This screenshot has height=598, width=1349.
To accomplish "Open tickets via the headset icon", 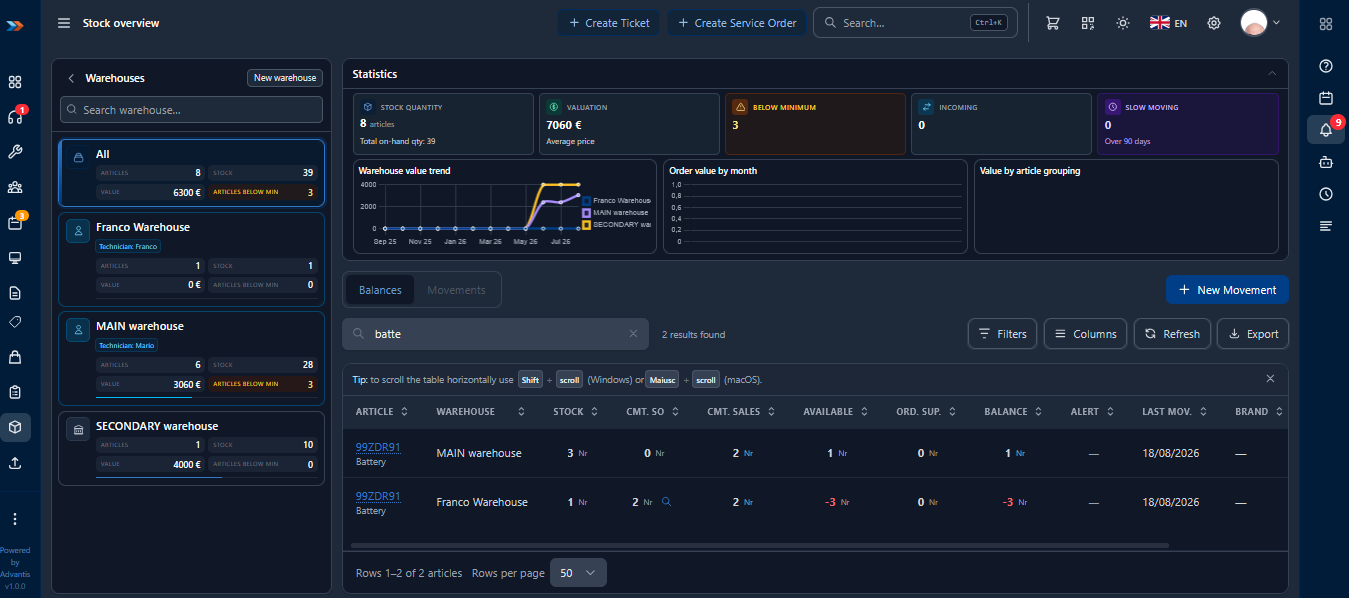I will [15, 116].
